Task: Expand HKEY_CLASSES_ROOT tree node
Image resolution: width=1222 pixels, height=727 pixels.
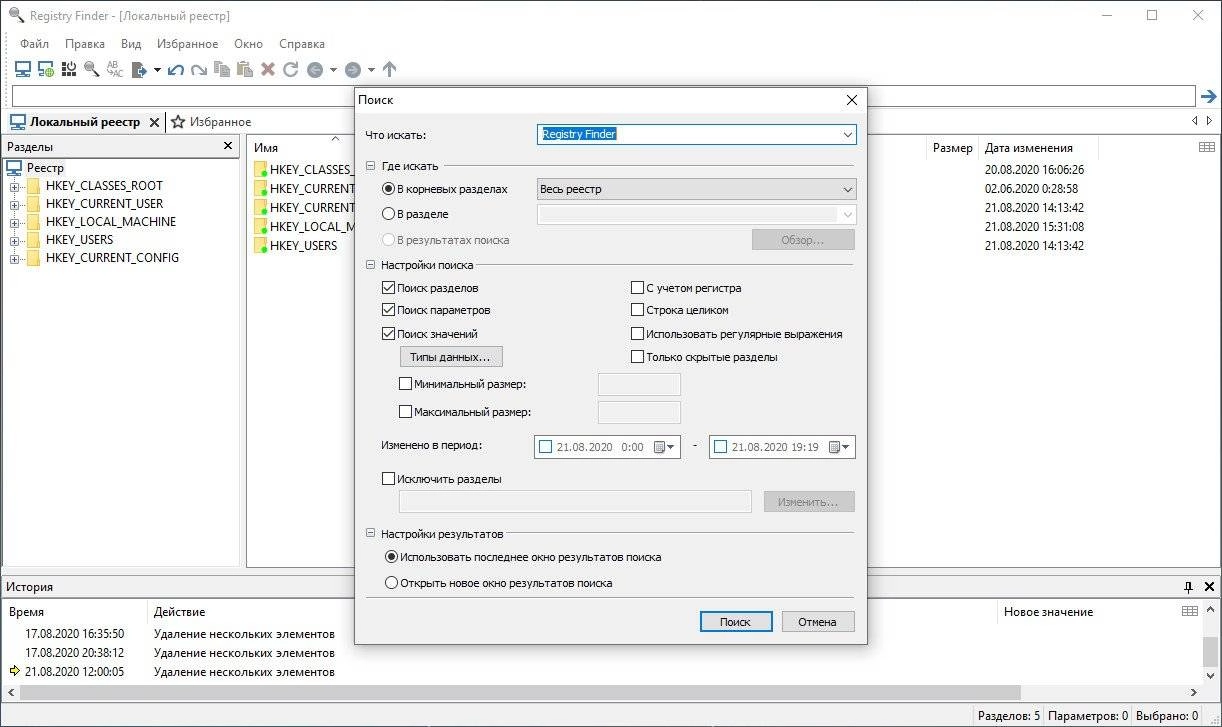Action: point(15,186)
